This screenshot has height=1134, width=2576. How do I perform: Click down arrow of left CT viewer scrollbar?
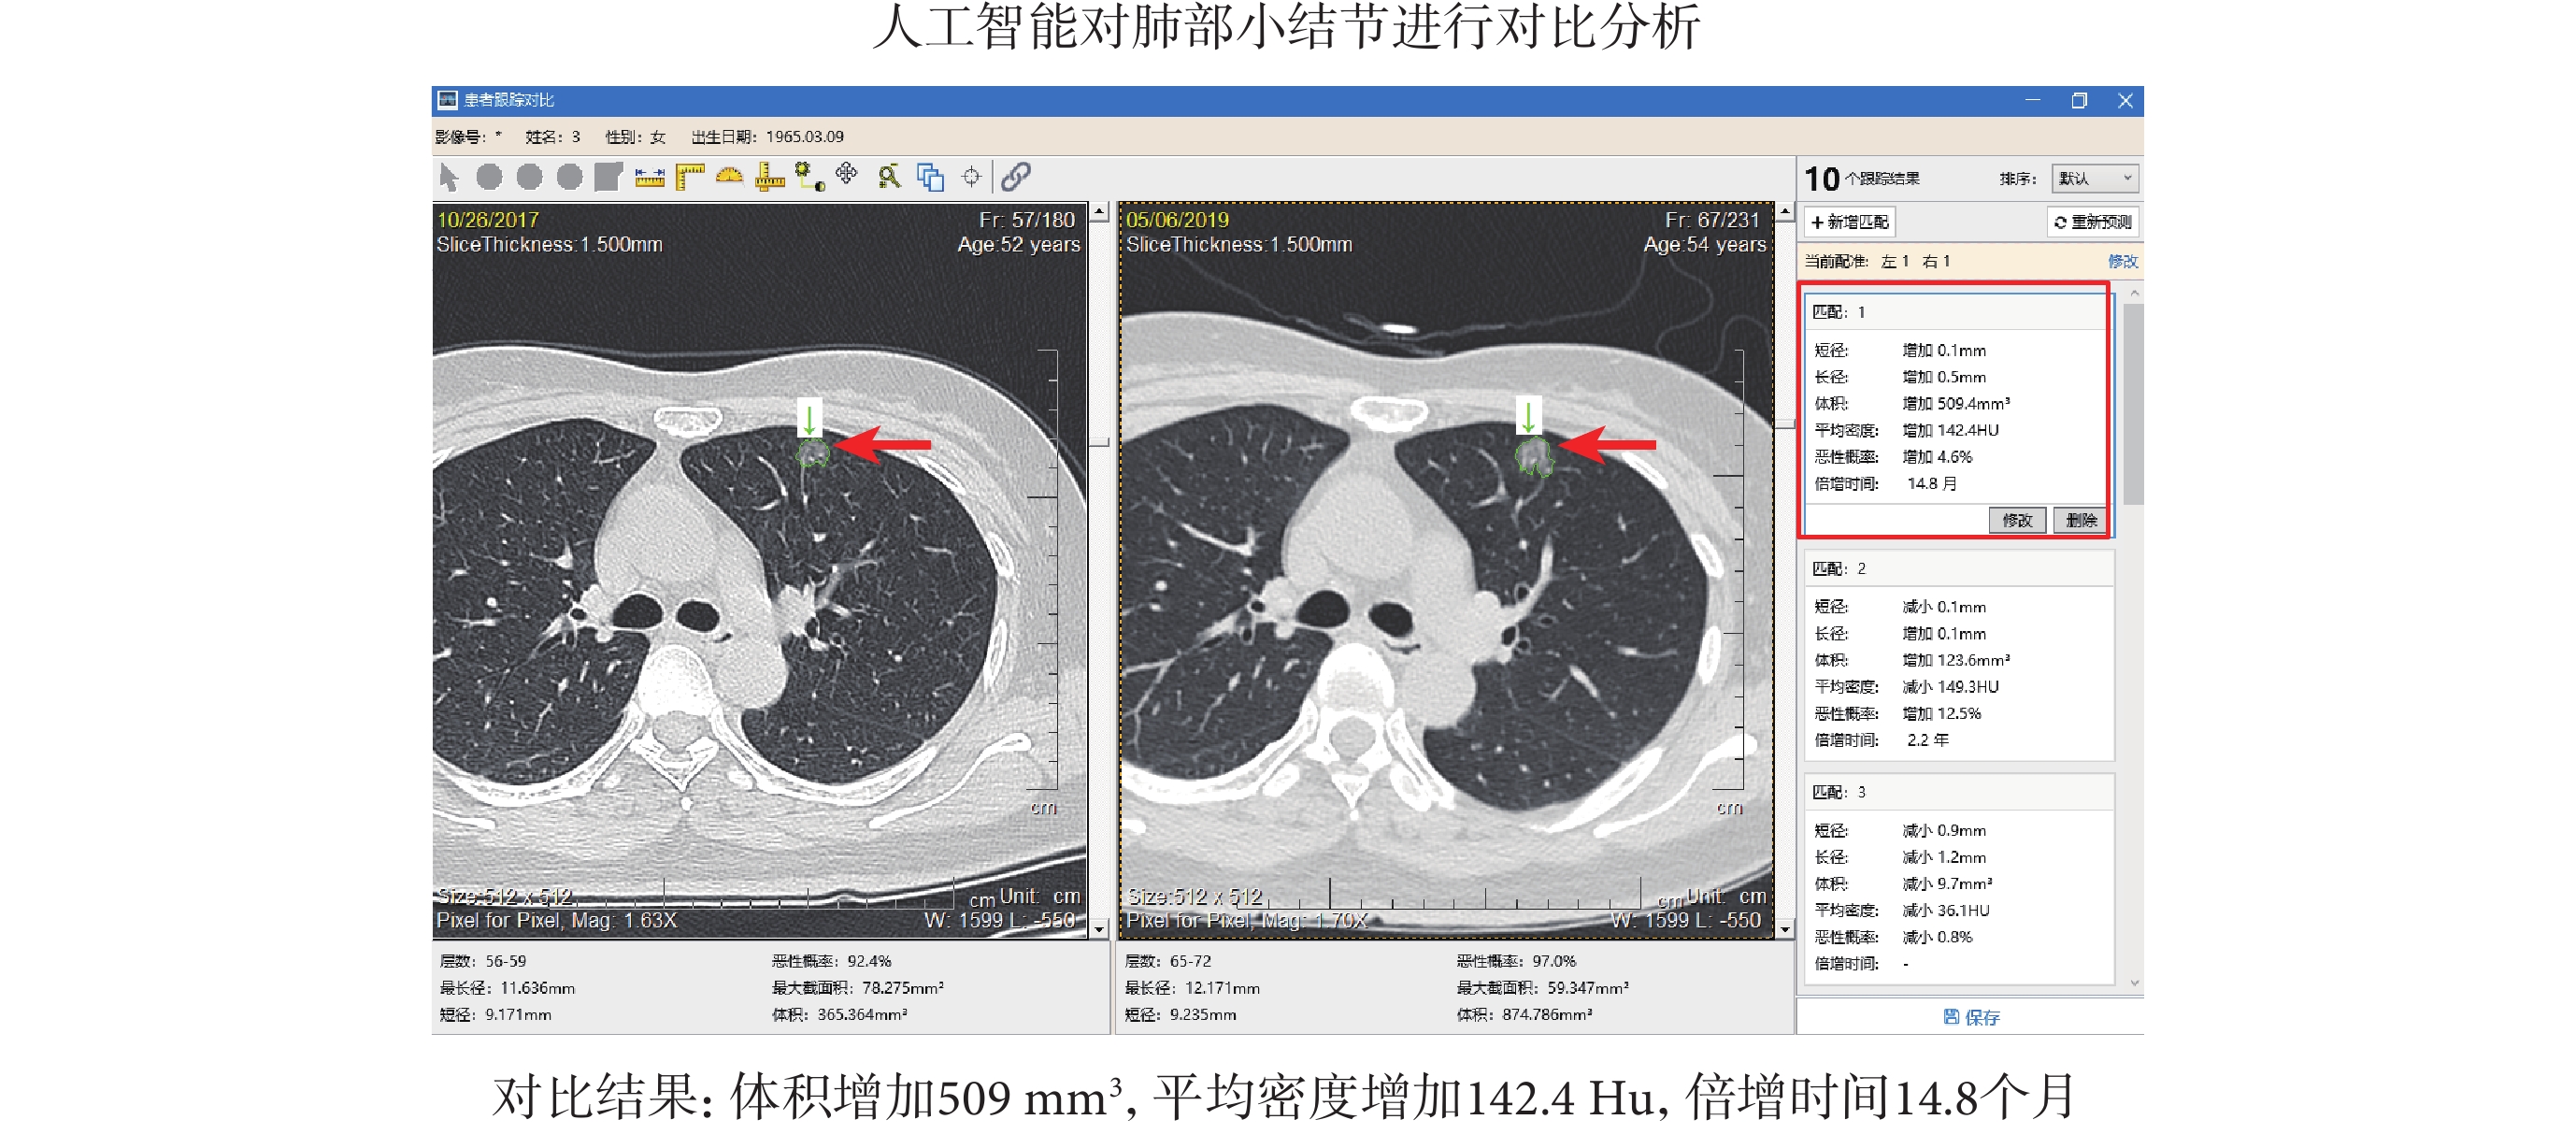(x=1099, y=929)
